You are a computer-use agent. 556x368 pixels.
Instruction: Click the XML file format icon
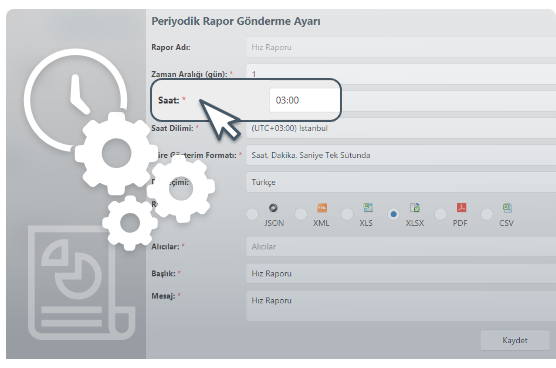[322, 208]
